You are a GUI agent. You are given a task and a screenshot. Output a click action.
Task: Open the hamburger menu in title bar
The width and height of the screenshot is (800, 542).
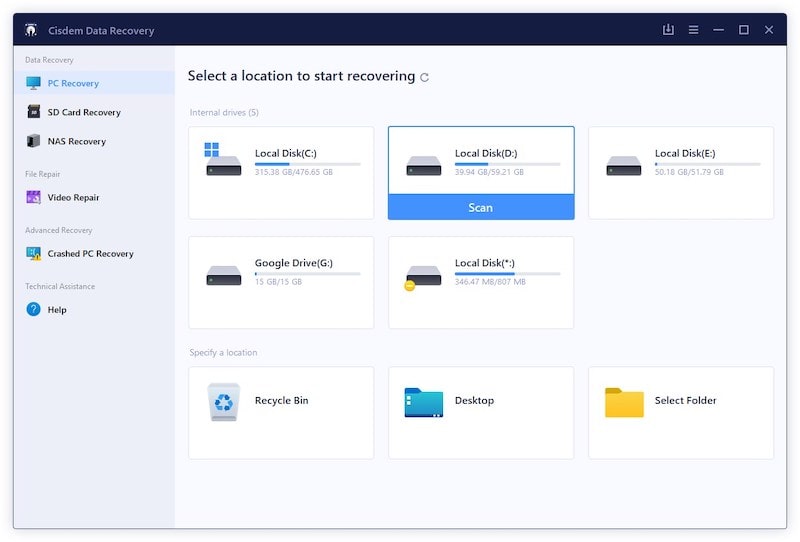(693, 30)
